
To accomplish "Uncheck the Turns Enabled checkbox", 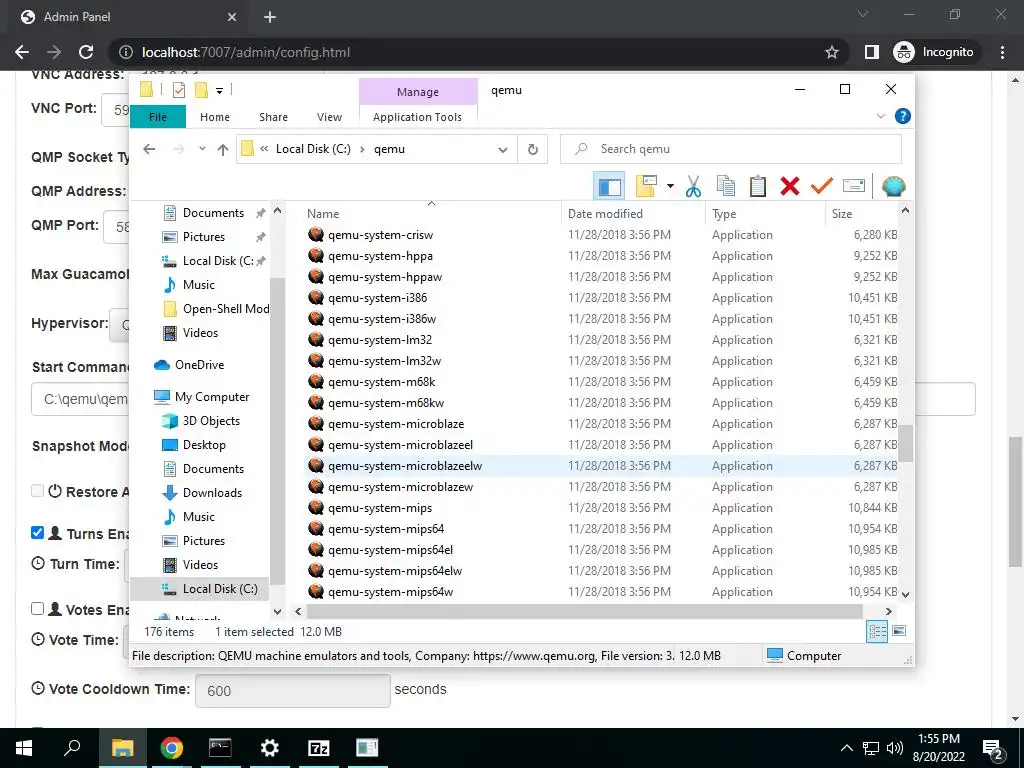I will 37,532.
